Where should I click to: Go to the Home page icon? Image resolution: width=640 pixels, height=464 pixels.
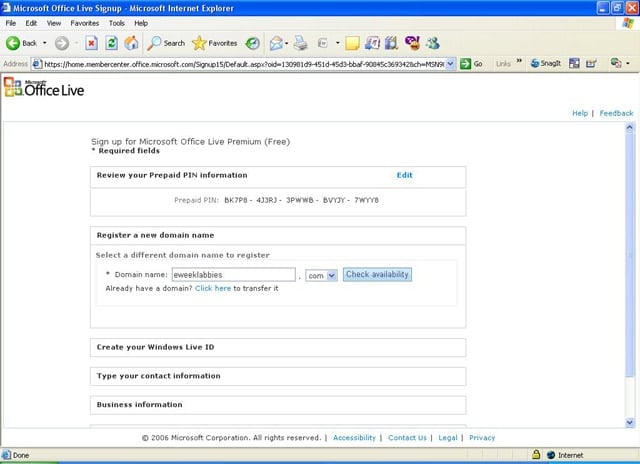point(131,43)
